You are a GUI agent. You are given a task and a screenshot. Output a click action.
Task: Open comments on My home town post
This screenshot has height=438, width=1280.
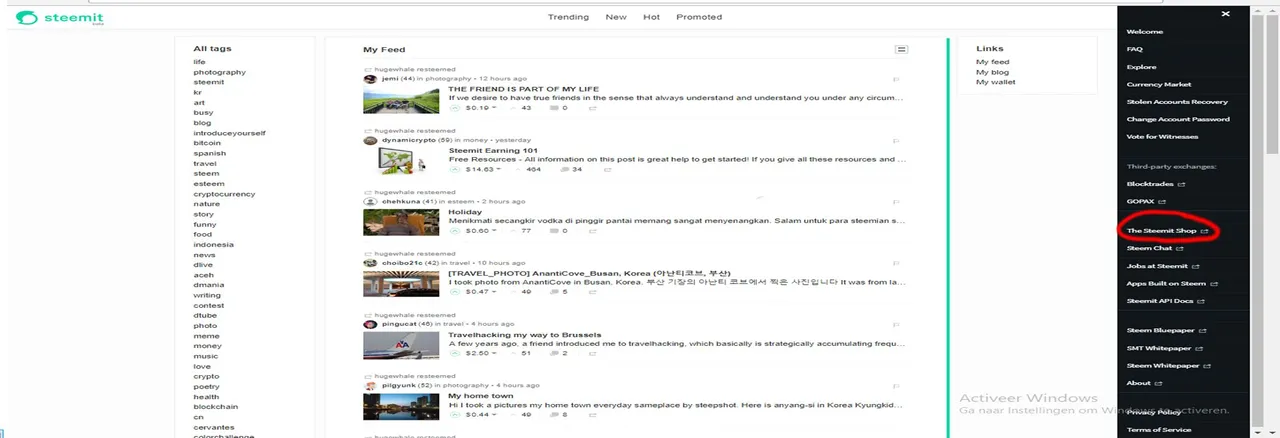tap(558, 414)
